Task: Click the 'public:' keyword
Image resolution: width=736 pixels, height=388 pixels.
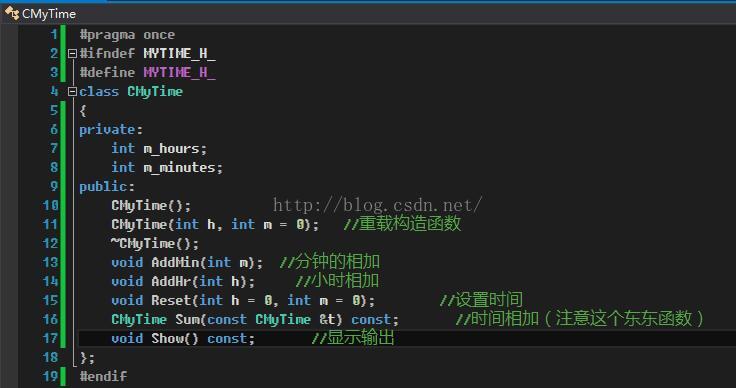Action: [x=107, y=187]
